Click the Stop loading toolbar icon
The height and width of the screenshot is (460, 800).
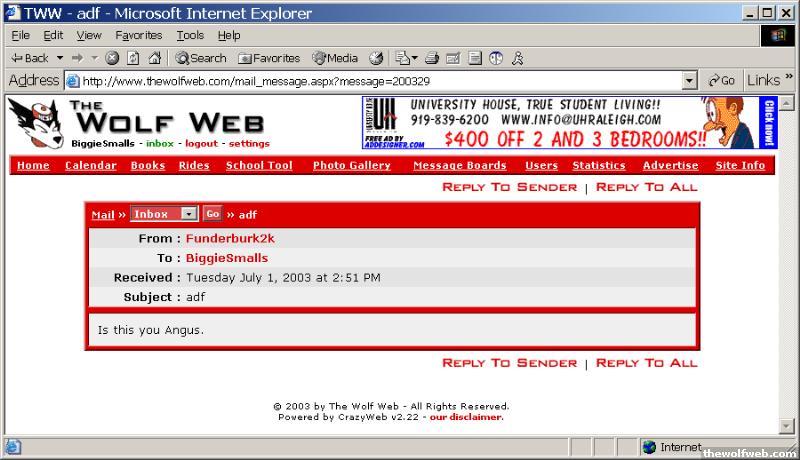pyautogui.click(x=112, y=58)
